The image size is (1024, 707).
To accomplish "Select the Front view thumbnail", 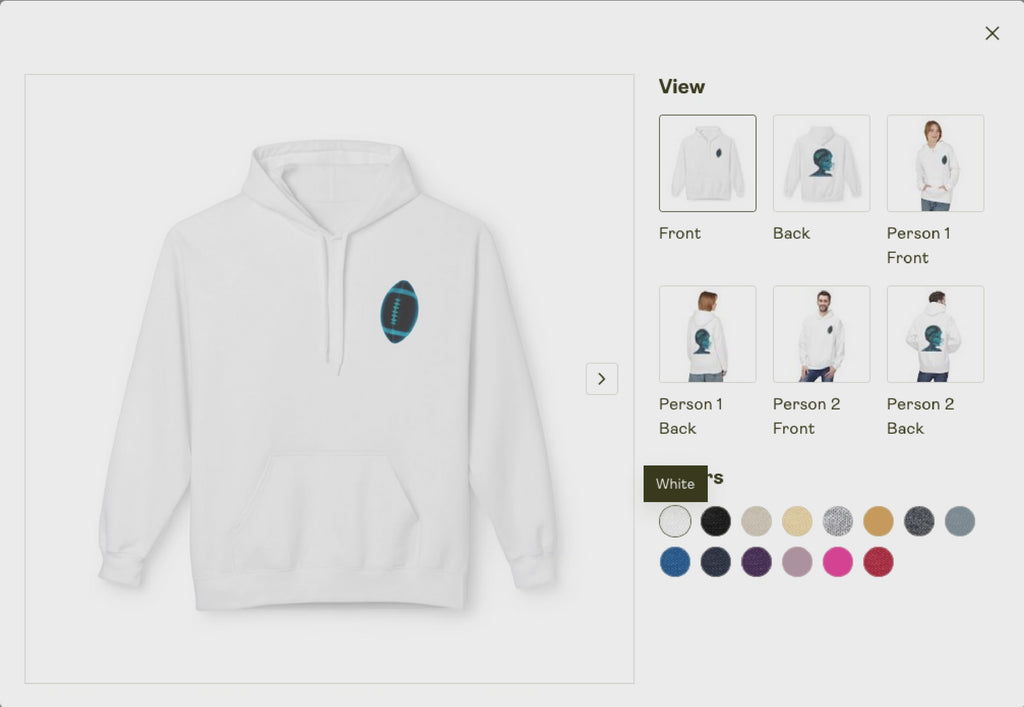I will [707, 163].
